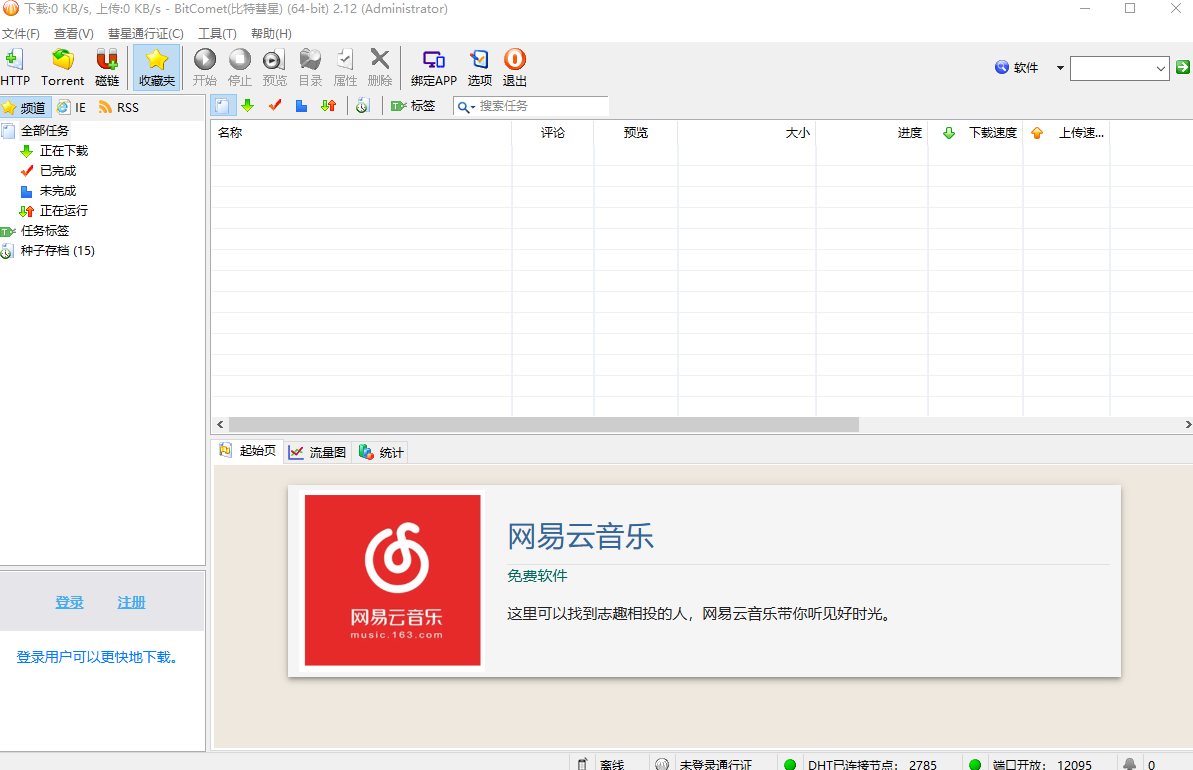Switch to the IE tab in sidebar
Viewport: 1193px width, 770px height.
[72, 107]
